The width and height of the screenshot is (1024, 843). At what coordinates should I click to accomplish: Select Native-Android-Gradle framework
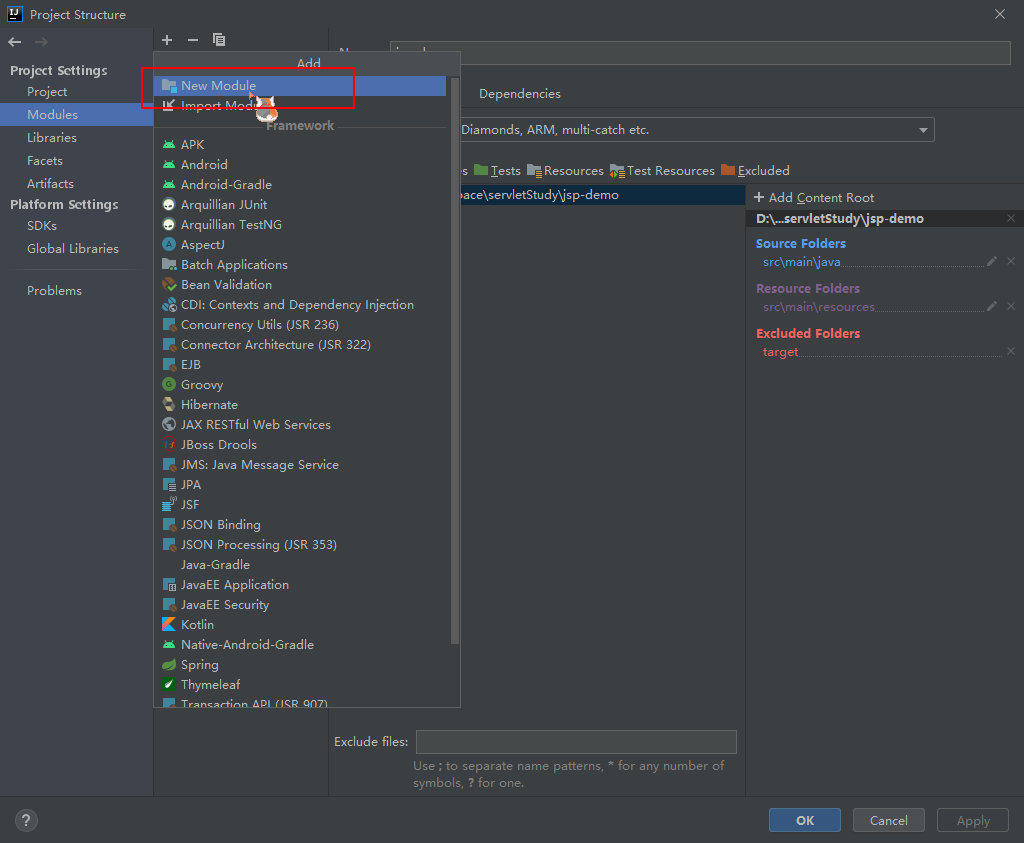click(x=302, y=644)
